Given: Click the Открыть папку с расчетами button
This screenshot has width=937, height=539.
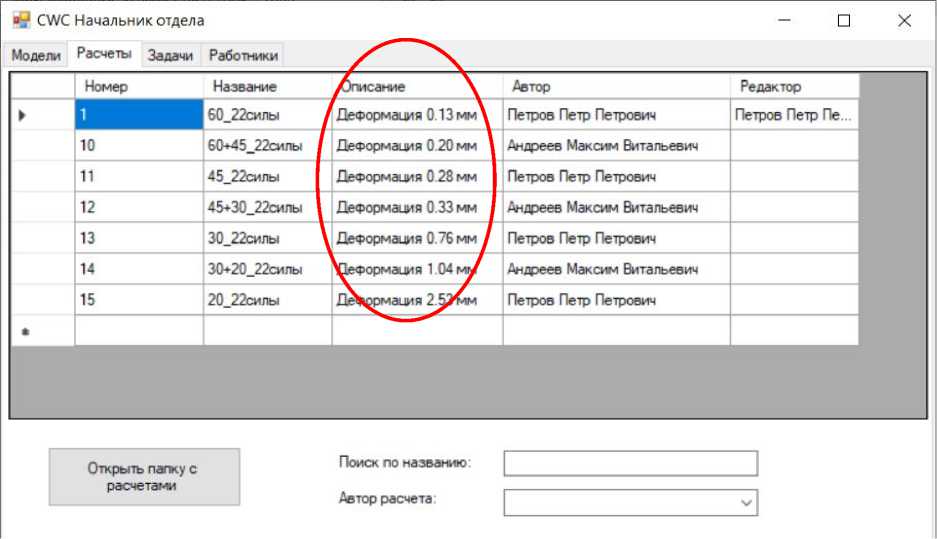Looking at the screenshot, I should tap(144, 477).
